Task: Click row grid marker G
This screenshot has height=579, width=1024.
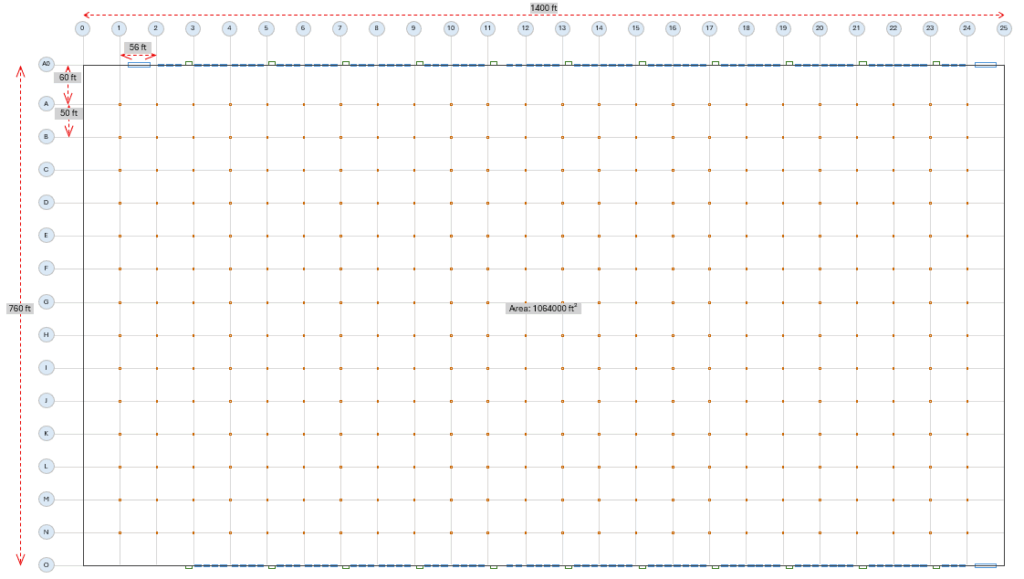Action: pos(45,301)
